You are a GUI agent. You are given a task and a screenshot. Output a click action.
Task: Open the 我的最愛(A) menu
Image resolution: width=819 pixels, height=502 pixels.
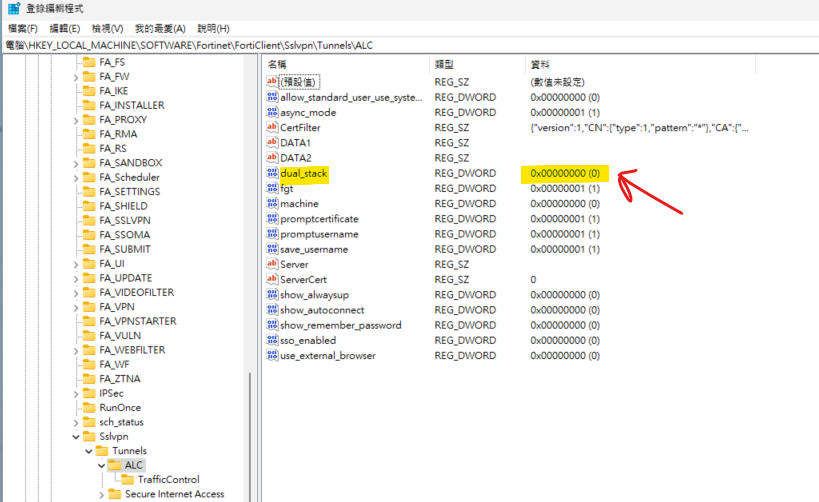tap(160, 29)
